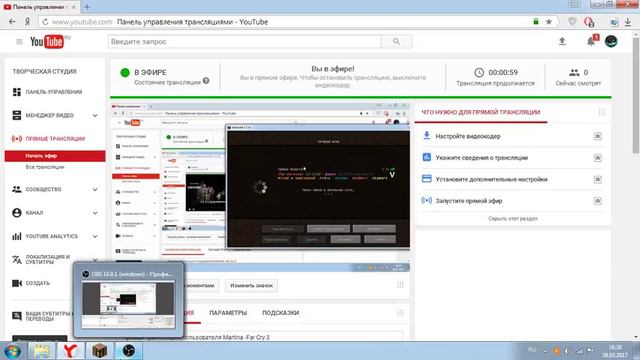
Task: Expand the 'Канал' sidebar section
Action: coord(95,213)
